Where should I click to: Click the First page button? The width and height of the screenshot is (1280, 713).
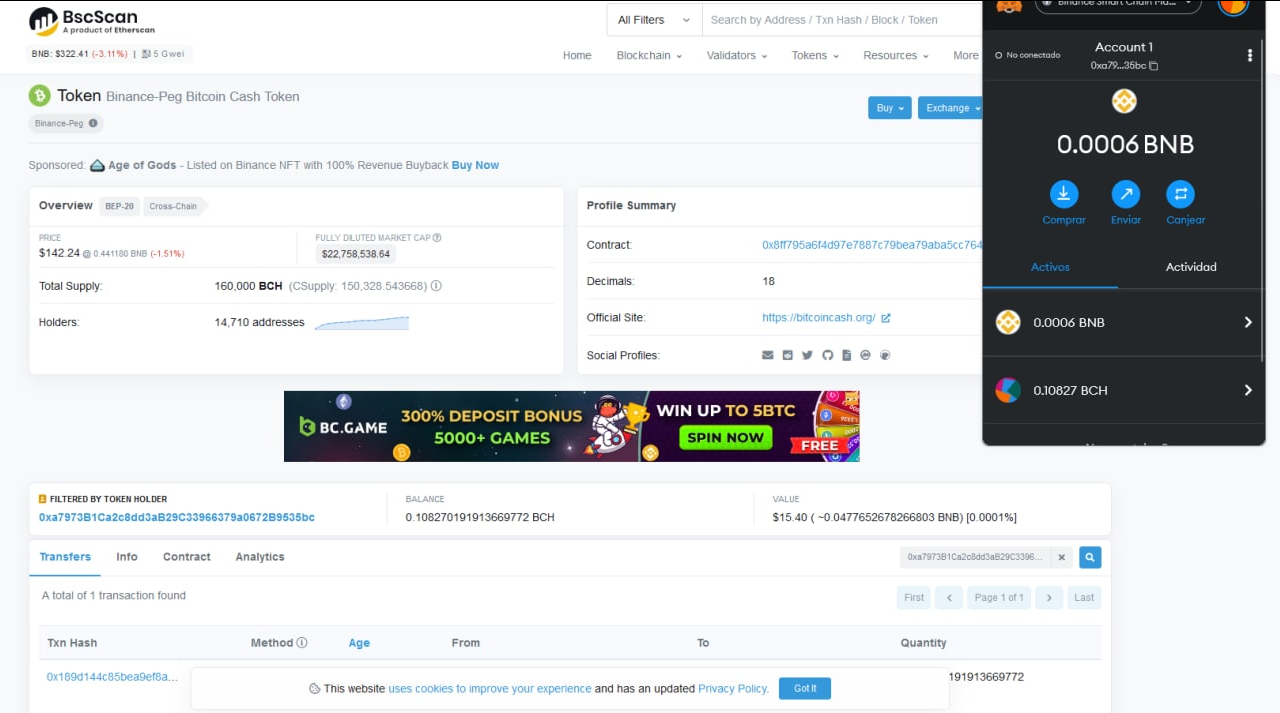[914, 598]
